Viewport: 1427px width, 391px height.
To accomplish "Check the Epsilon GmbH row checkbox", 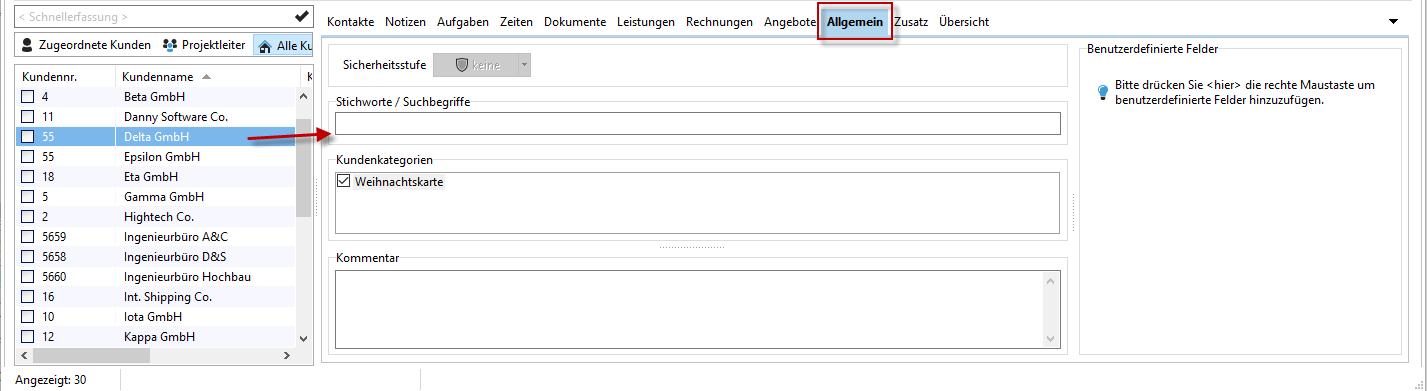I will (x=28, y=157).
